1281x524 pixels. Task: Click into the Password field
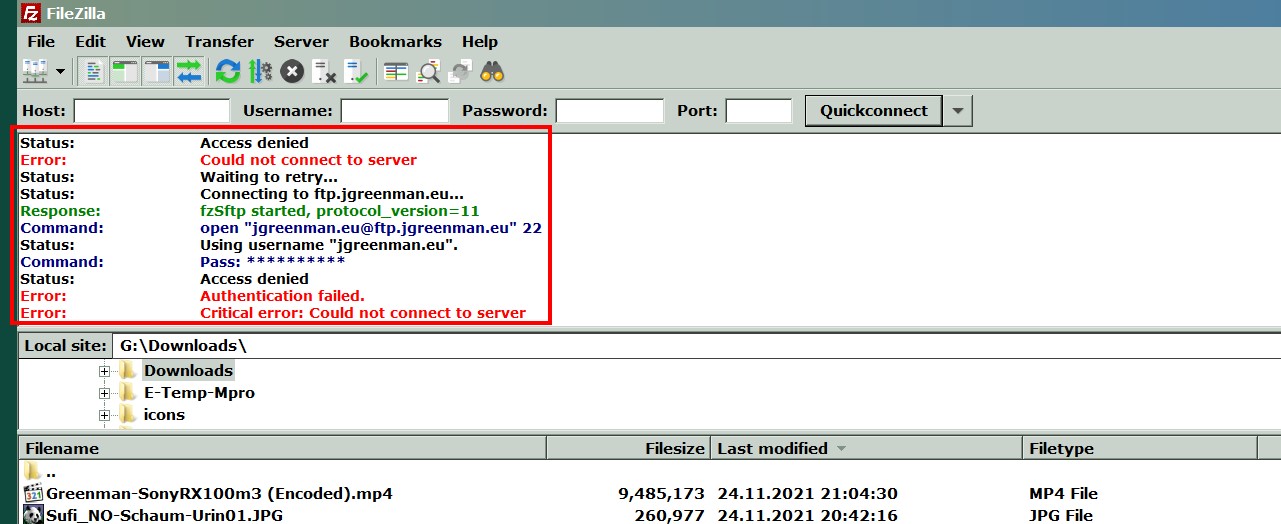coord(610,111)
